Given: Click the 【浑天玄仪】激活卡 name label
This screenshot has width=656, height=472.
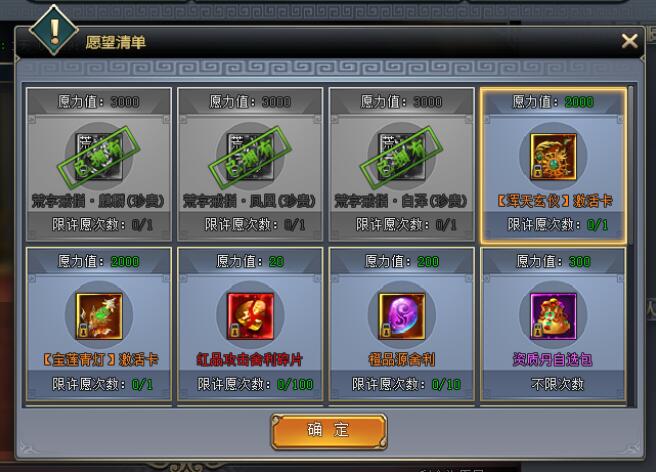Looking at the screenshot, I should pos(554,201).
